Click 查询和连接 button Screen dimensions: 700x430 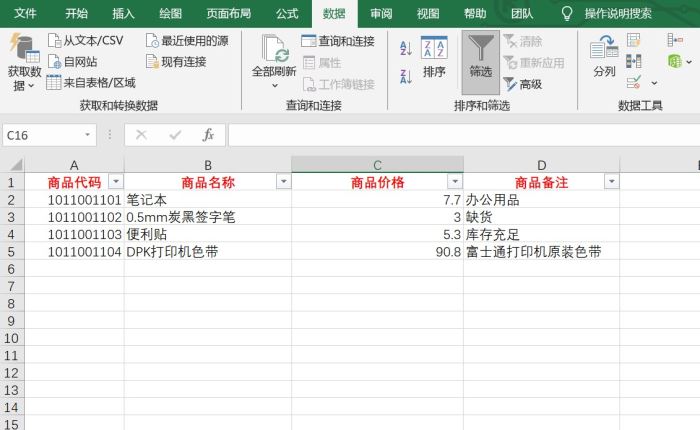pos(338,41)
